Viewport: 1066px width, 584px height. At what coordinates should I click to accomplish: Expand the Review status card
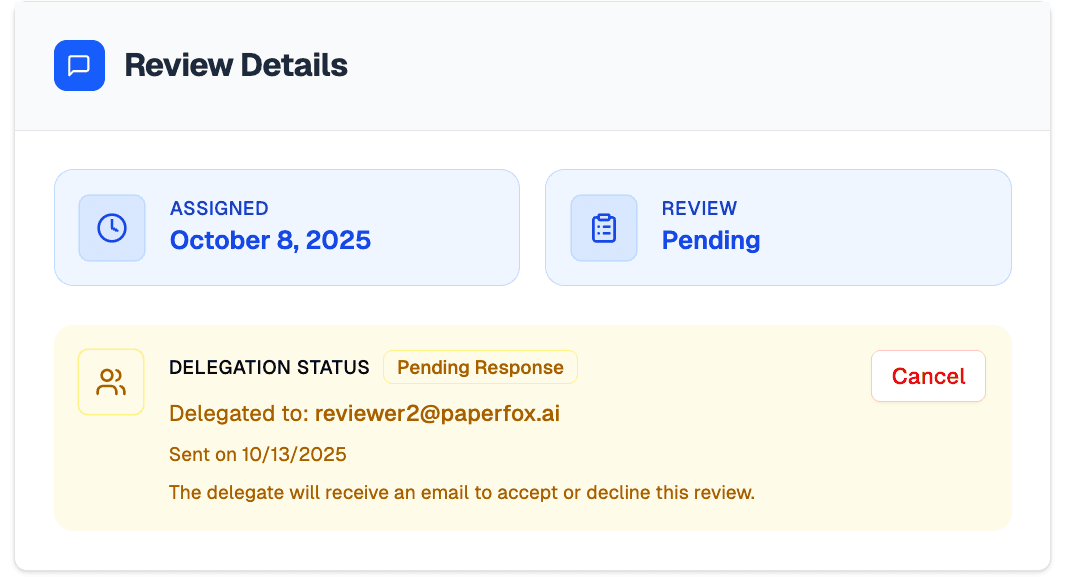pyautogui.click(x=778, y=227)
